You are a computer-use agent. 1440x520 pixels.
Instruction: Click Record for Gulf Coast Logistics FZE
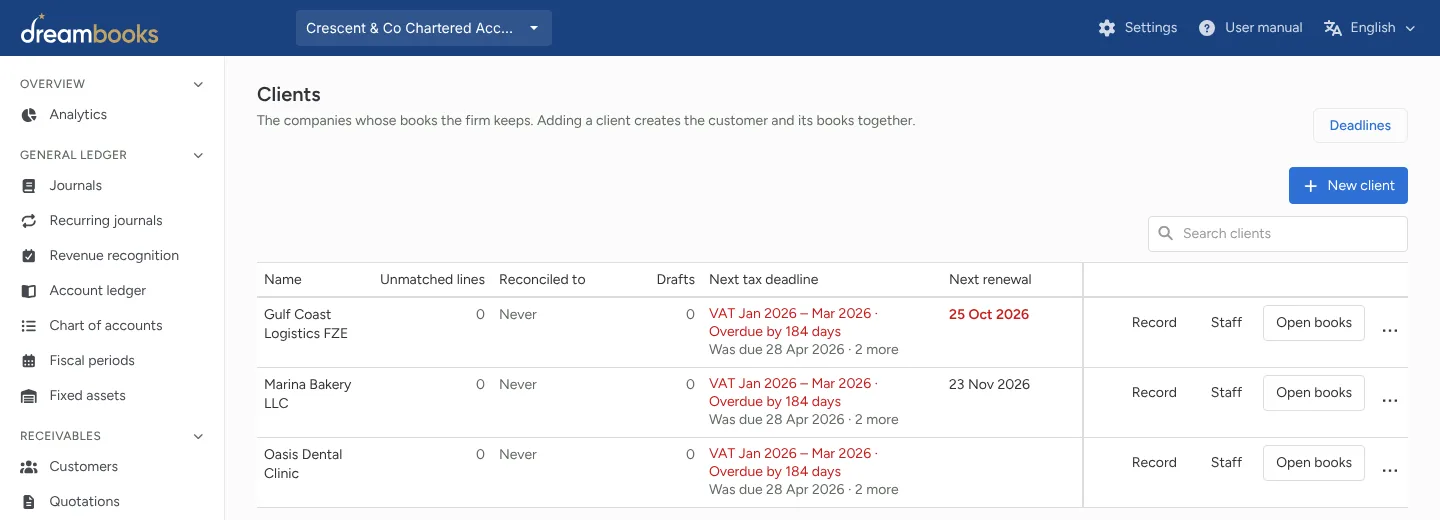1154,323
